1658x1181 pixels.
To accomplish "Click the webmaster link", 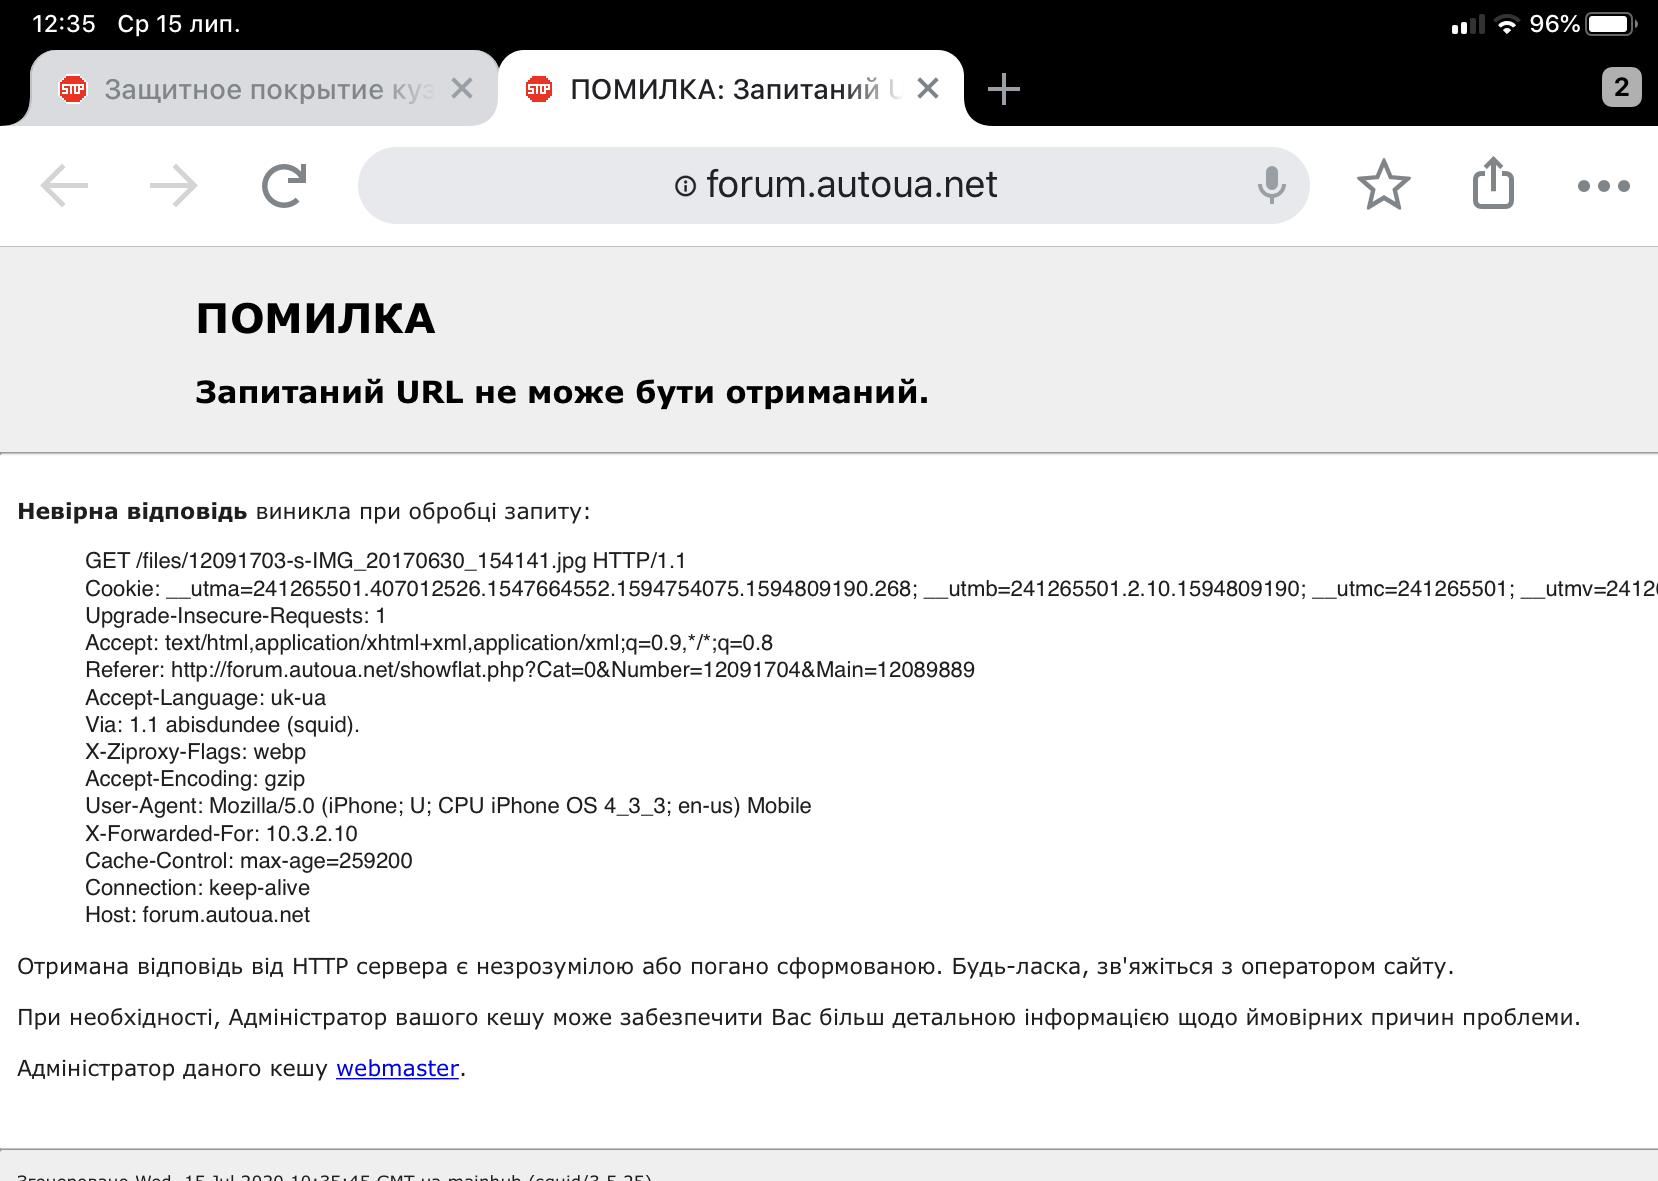I will pyautogui.click(x=397, y=1068).
